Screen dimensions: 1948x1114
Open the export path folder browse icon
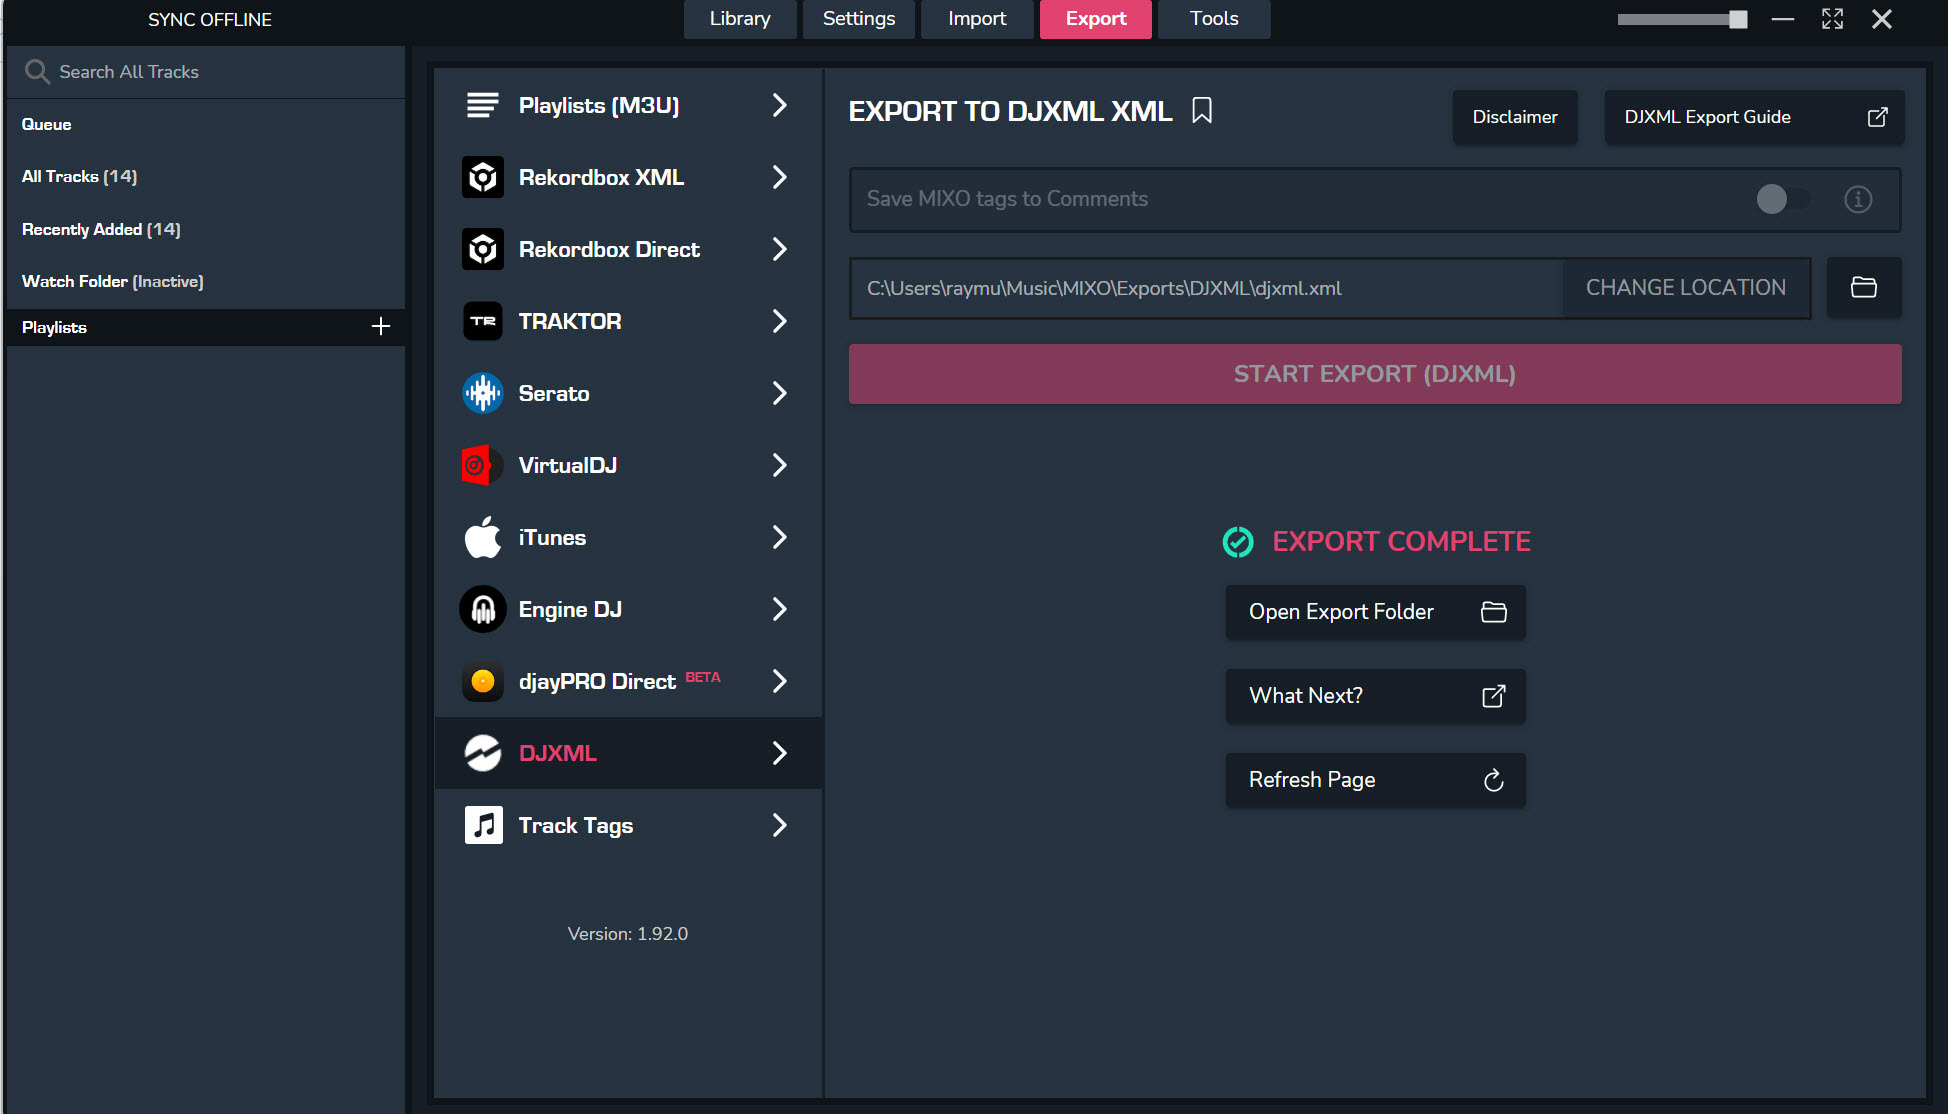[x=1864, y=288]
